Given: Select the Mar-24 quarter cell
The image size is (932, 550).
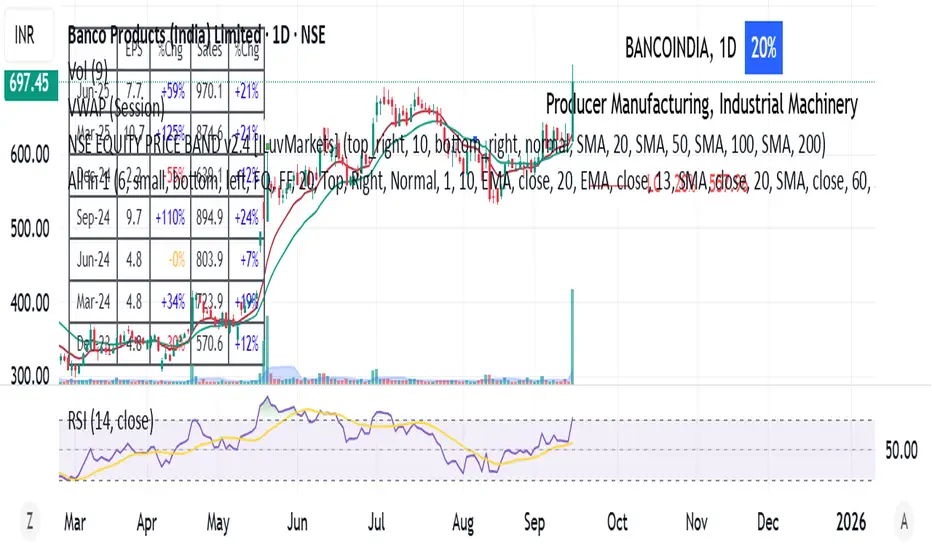Looking at the screenshot, I should tap(93, 302).
